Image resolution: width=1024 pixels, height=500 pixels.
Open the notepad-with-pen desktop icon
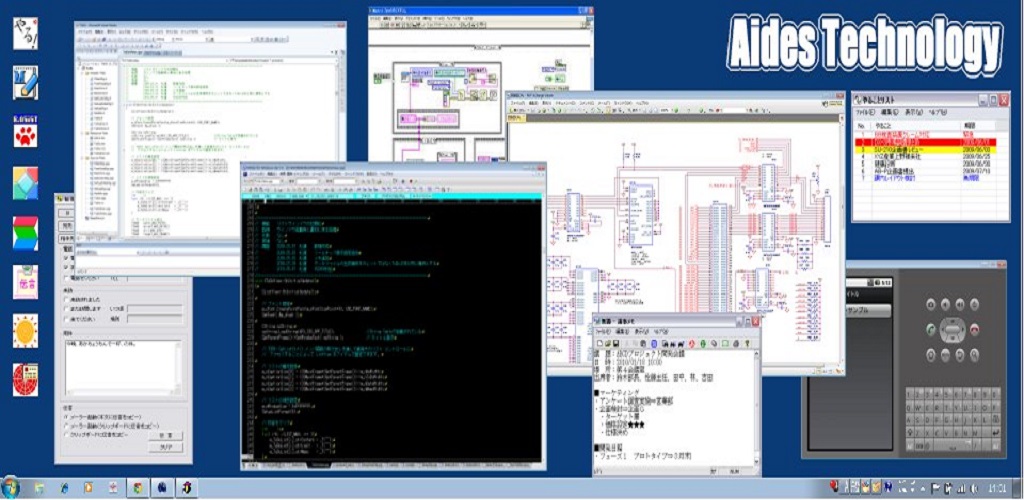click(25, 82)
